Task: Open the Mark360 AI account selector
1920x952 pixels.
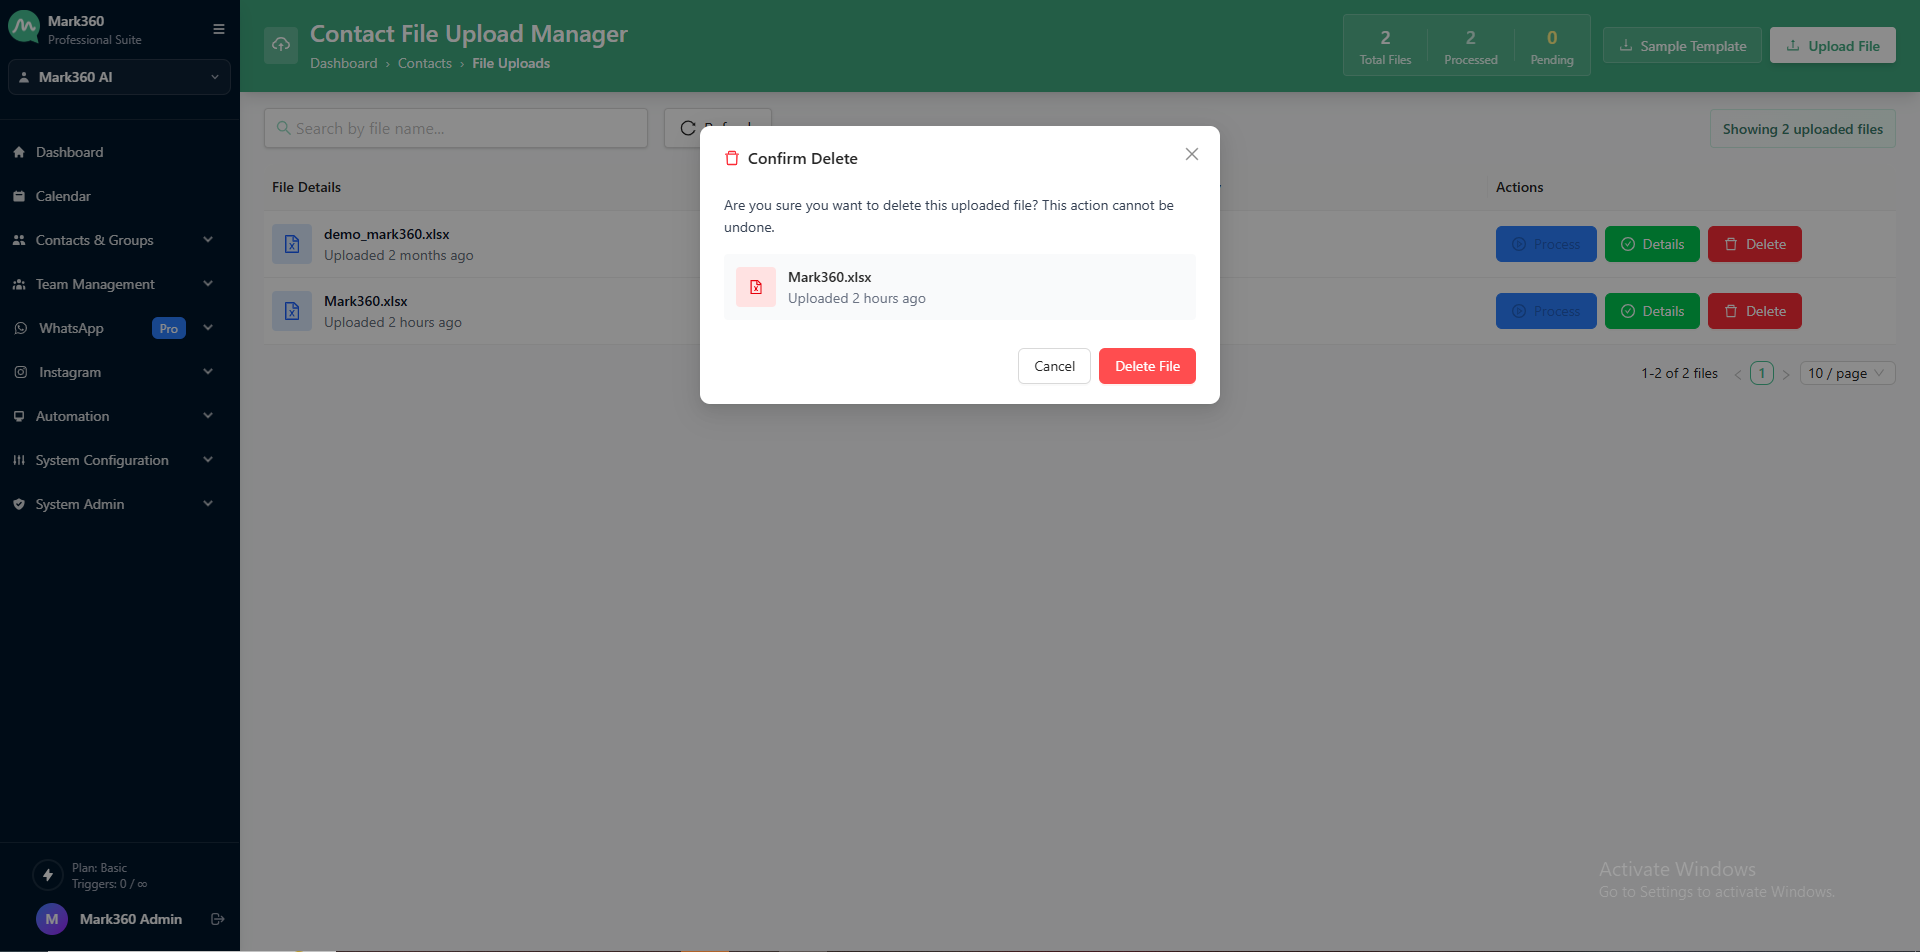Action: point(119,77)
